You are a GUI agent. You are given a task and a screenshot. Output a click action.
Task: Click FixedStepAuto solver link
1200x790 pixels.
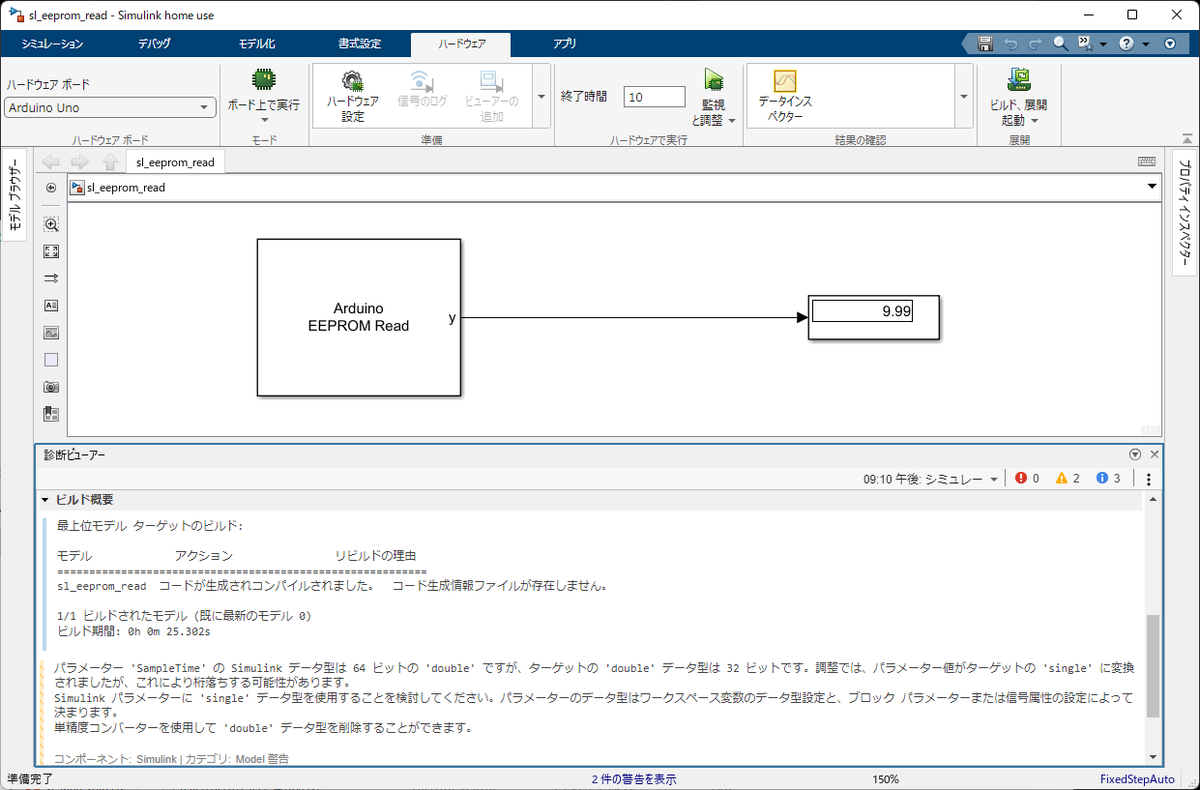[1136, 779]
